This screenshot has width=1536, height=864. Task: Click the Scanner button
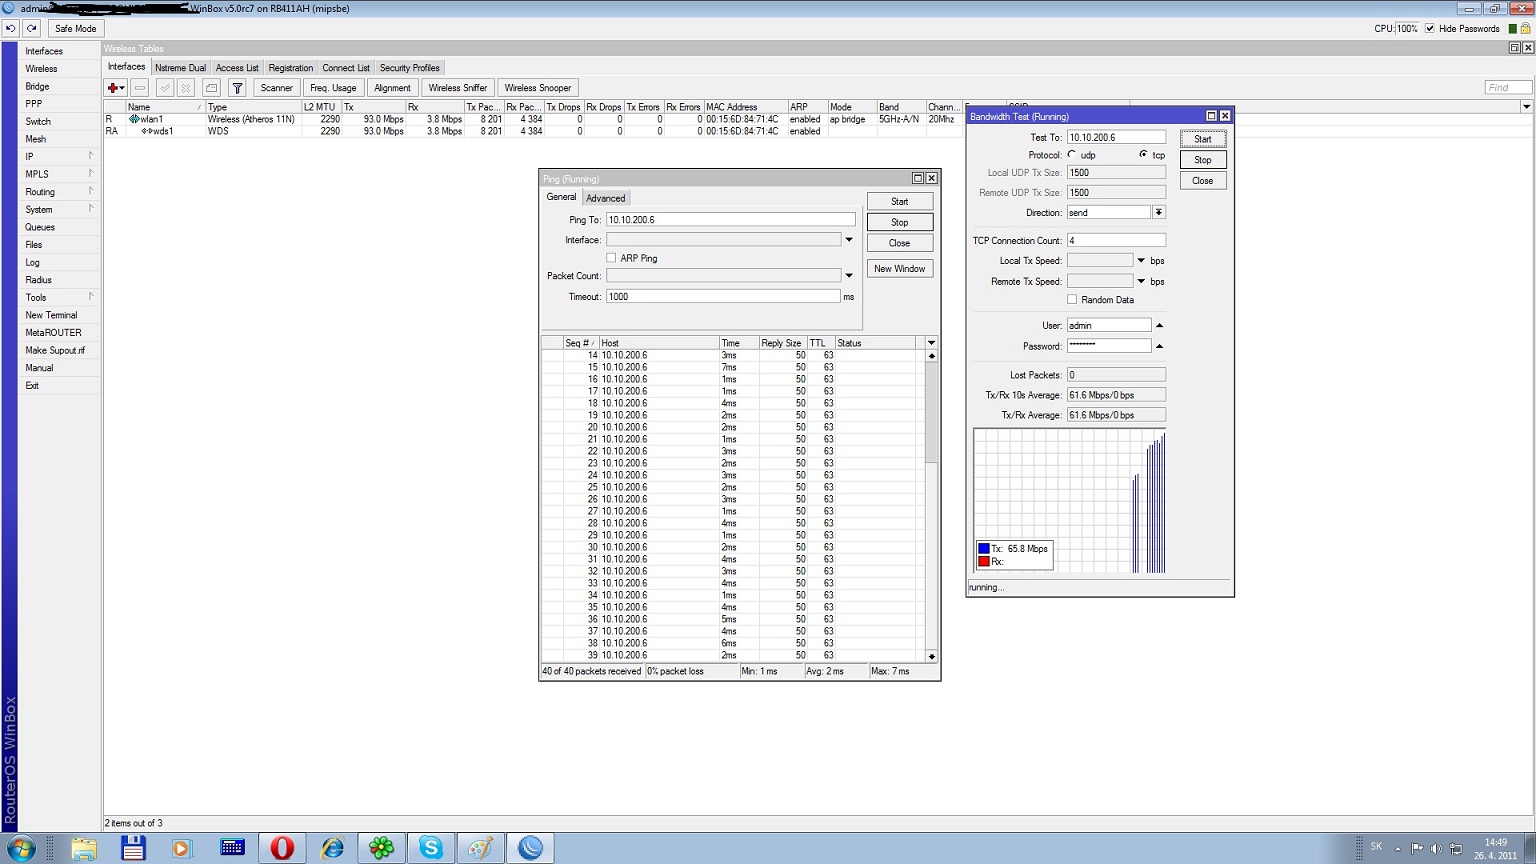(x=277, y=88)
